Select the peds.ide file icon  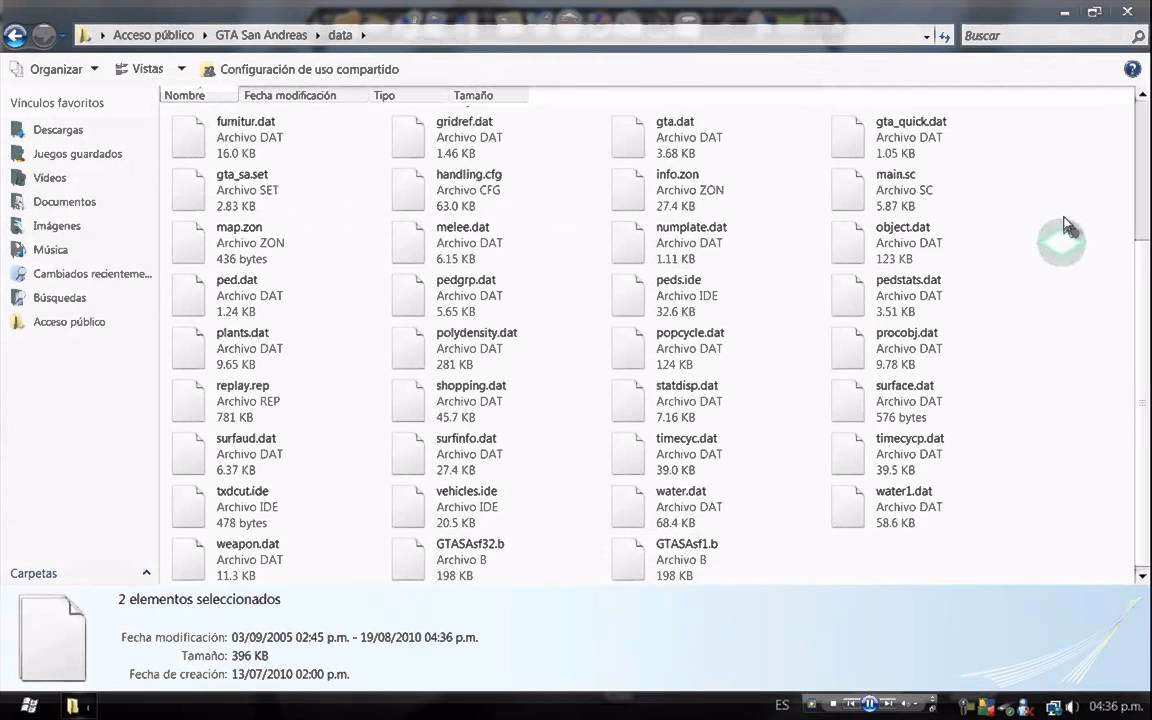click(x=628, y=295)
